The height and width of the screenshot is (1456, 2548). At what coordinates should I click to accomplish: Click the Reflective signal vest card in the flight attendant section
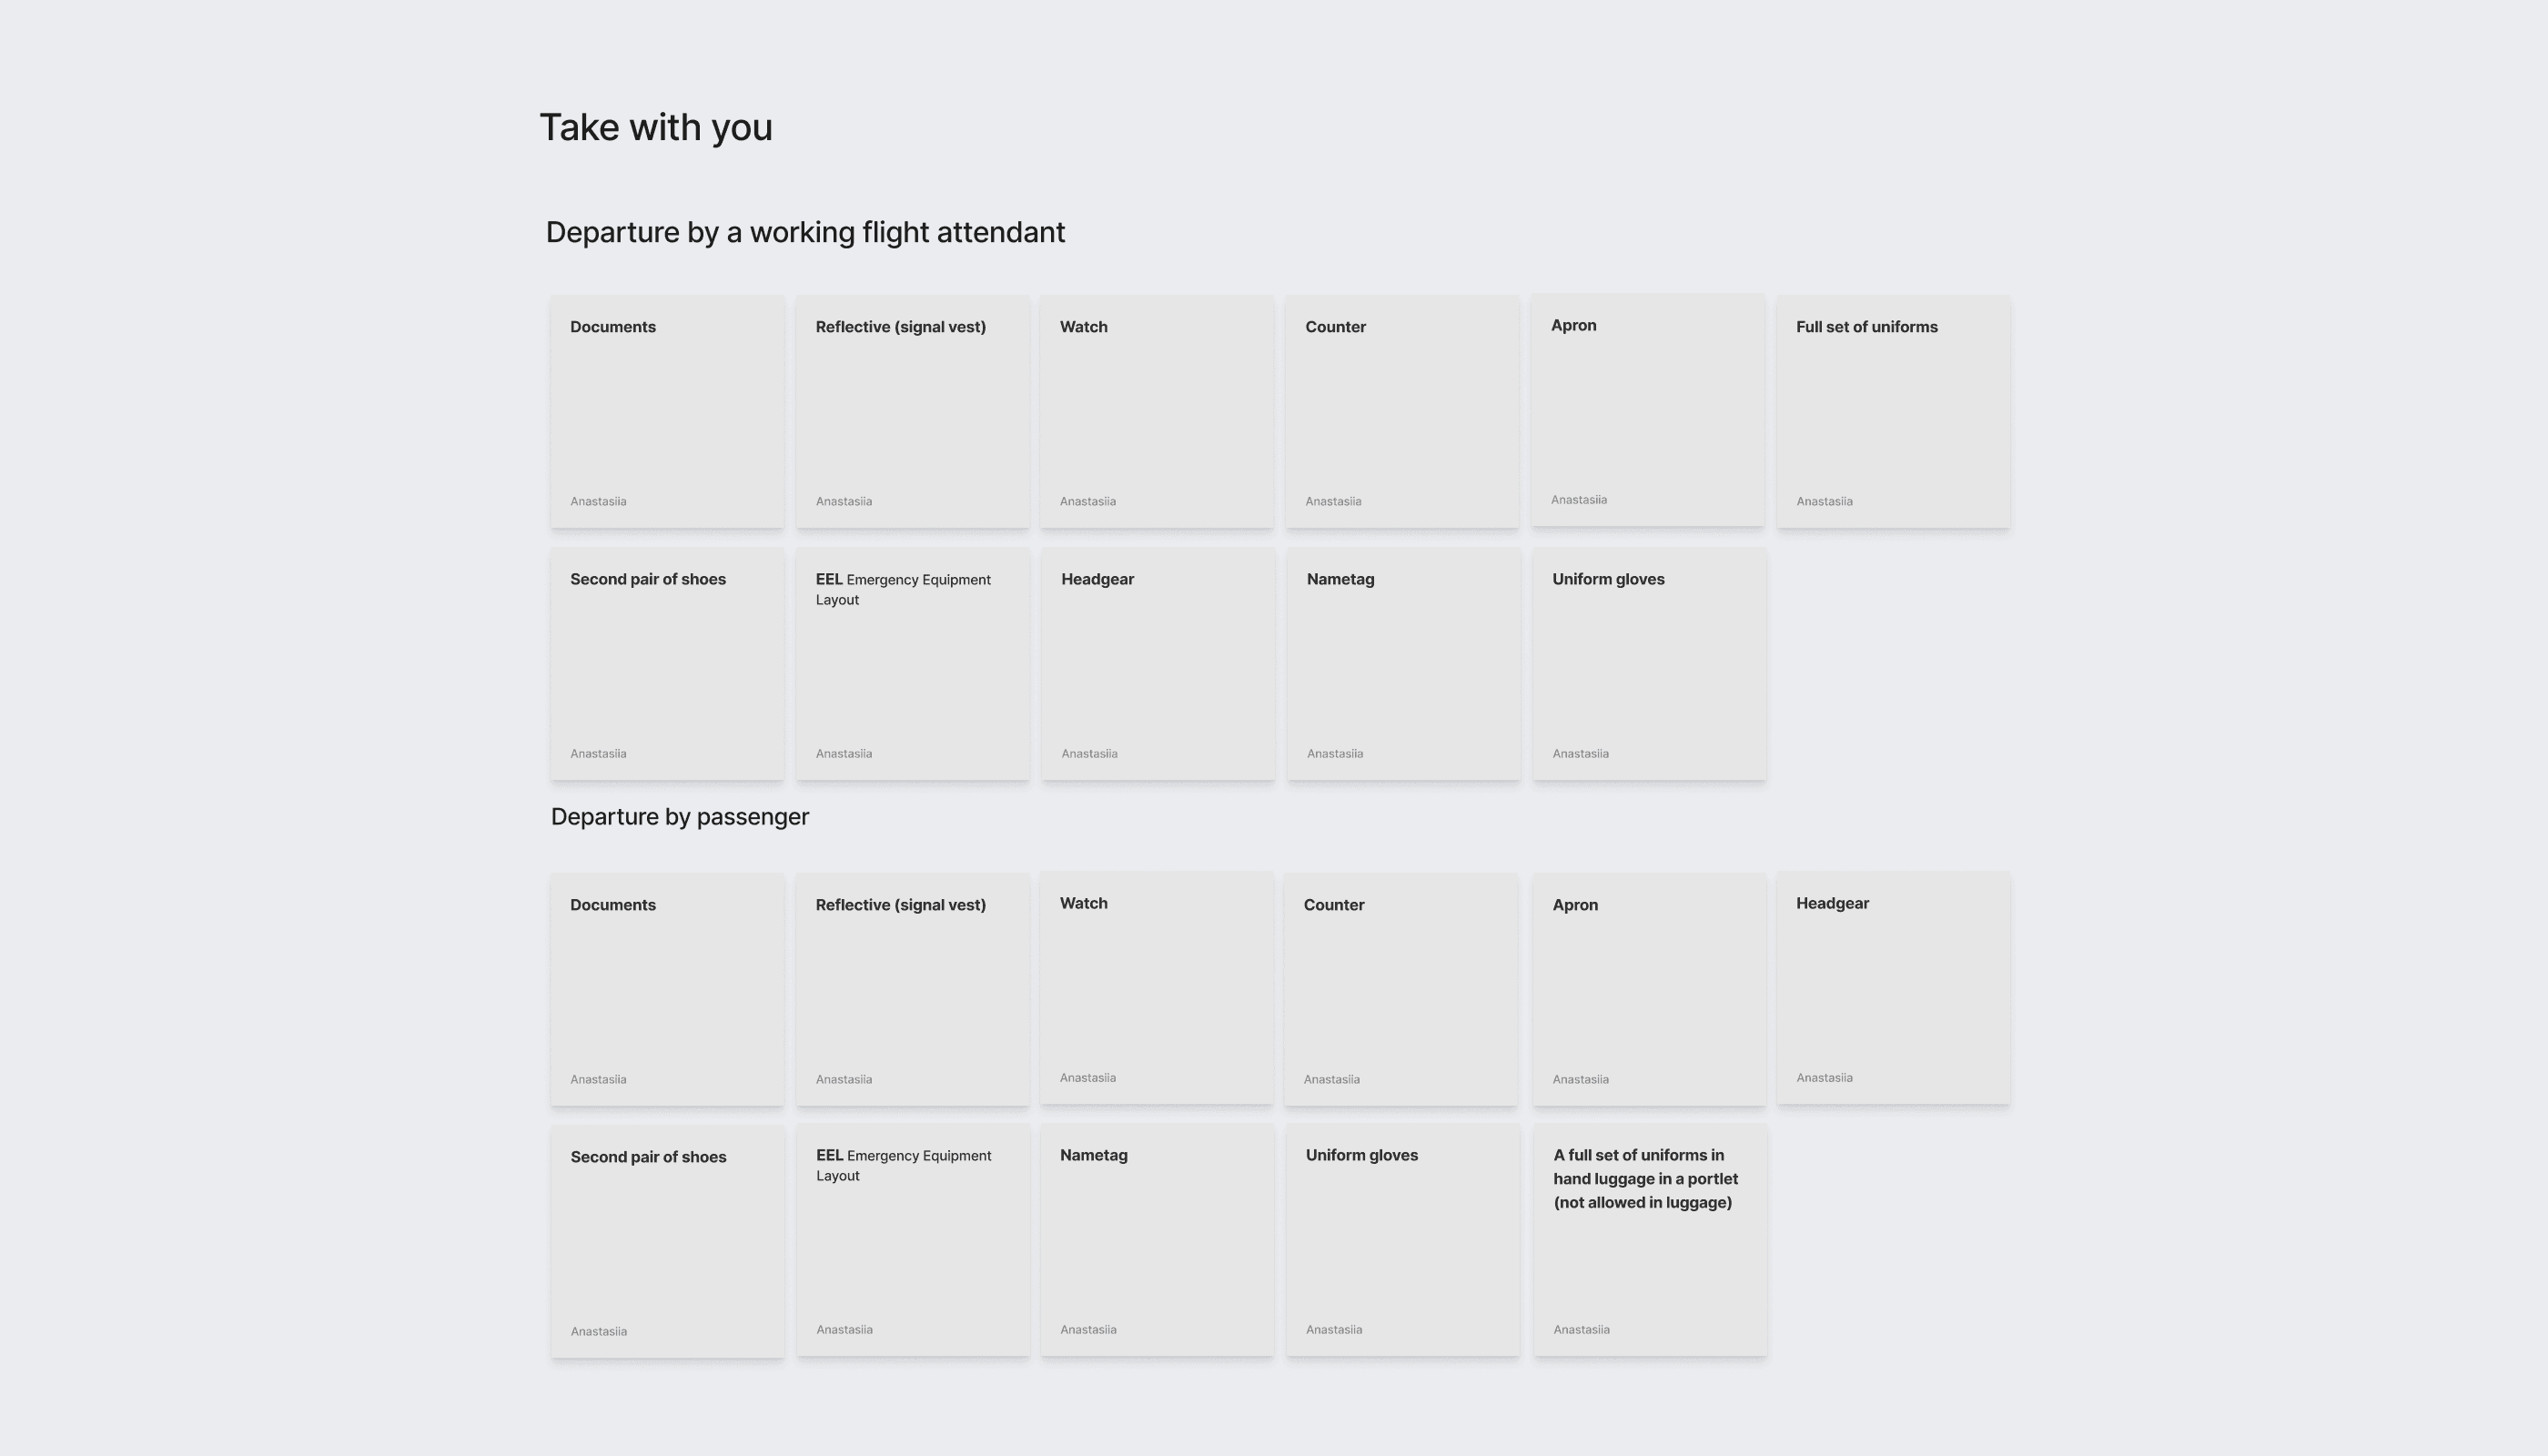click(912, 411)
